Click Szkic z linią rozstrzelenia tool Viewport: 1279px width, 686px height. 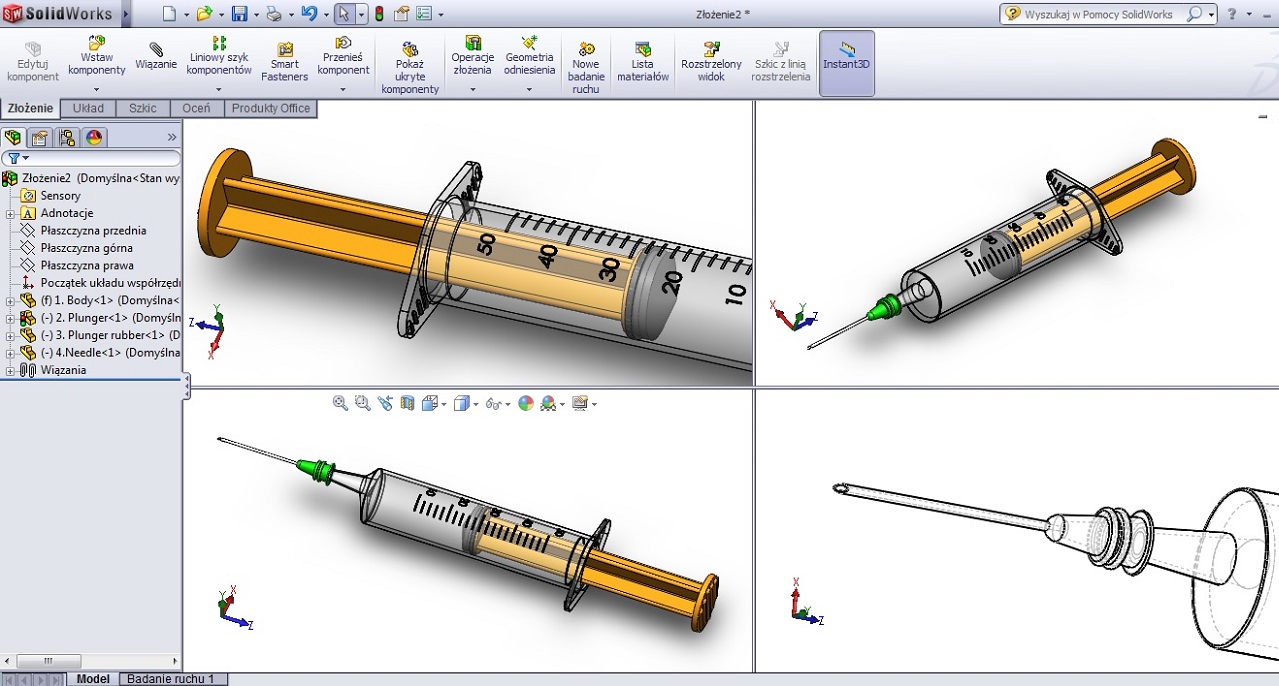(x=781, y=62)
